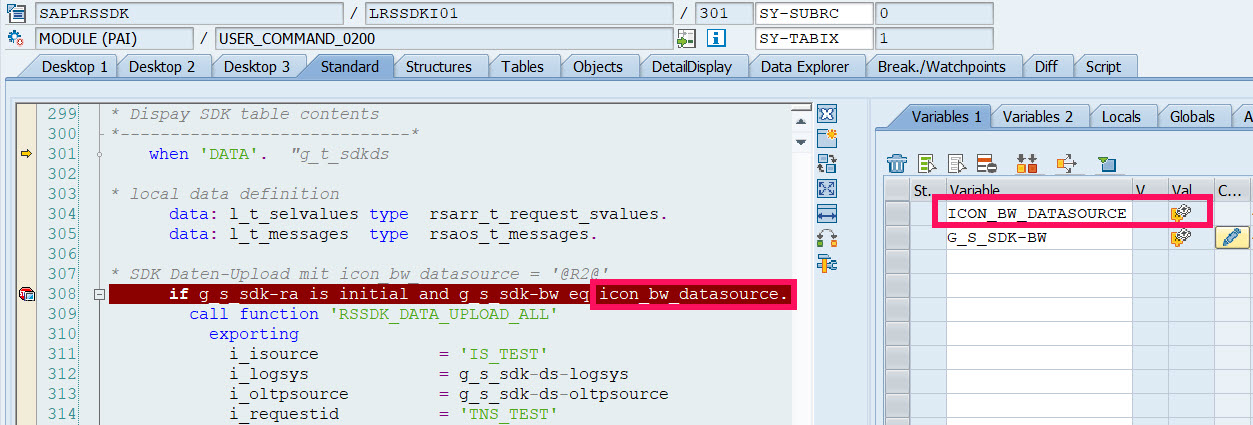Click the SY-TABIX field

pos(814,38)
